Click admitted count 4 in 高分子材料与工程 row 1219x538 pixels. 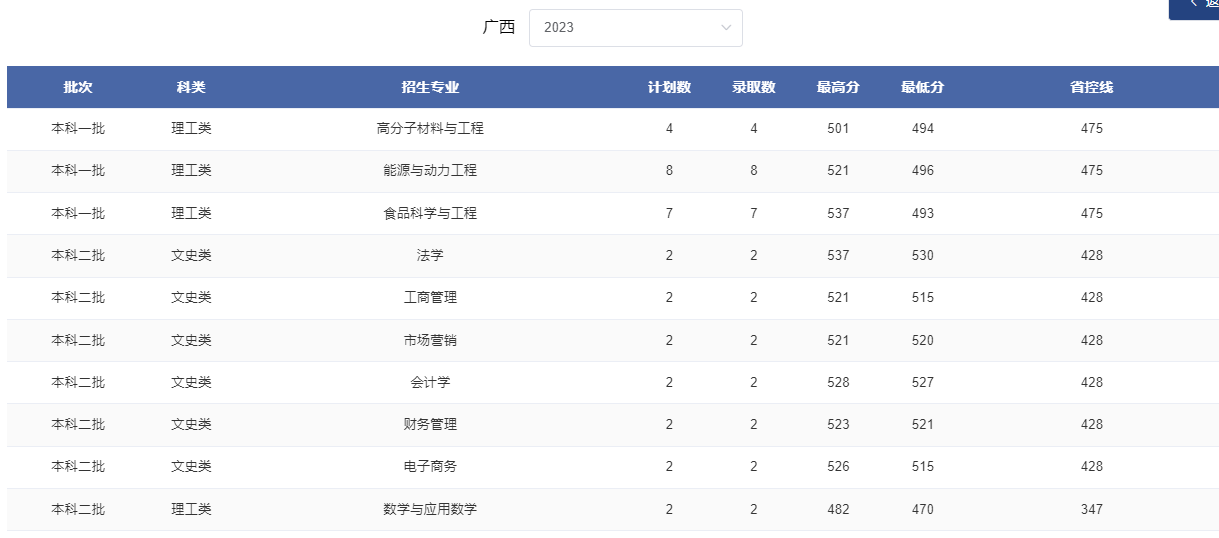[x=754, y=129]
